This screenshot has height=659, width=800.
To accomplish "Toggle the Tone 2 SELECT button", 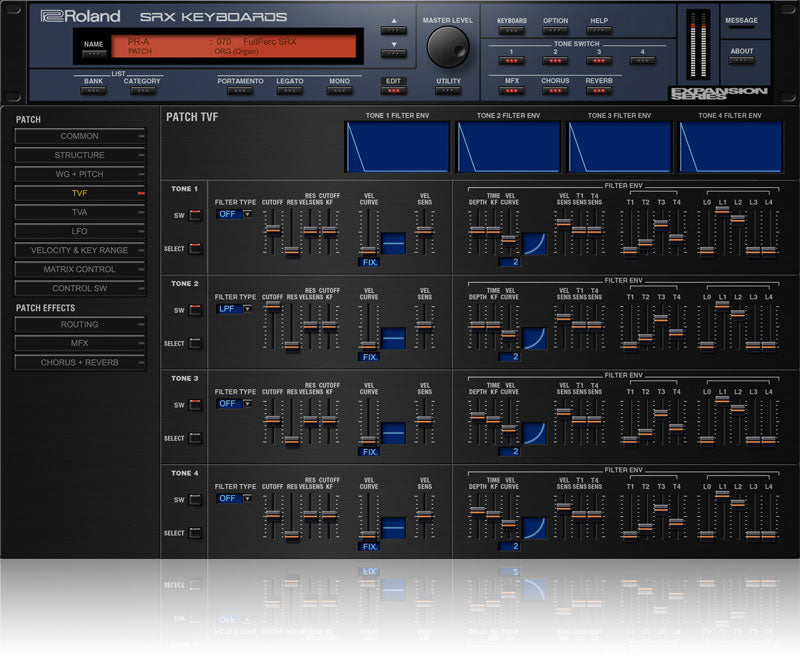I will [195, 343].
